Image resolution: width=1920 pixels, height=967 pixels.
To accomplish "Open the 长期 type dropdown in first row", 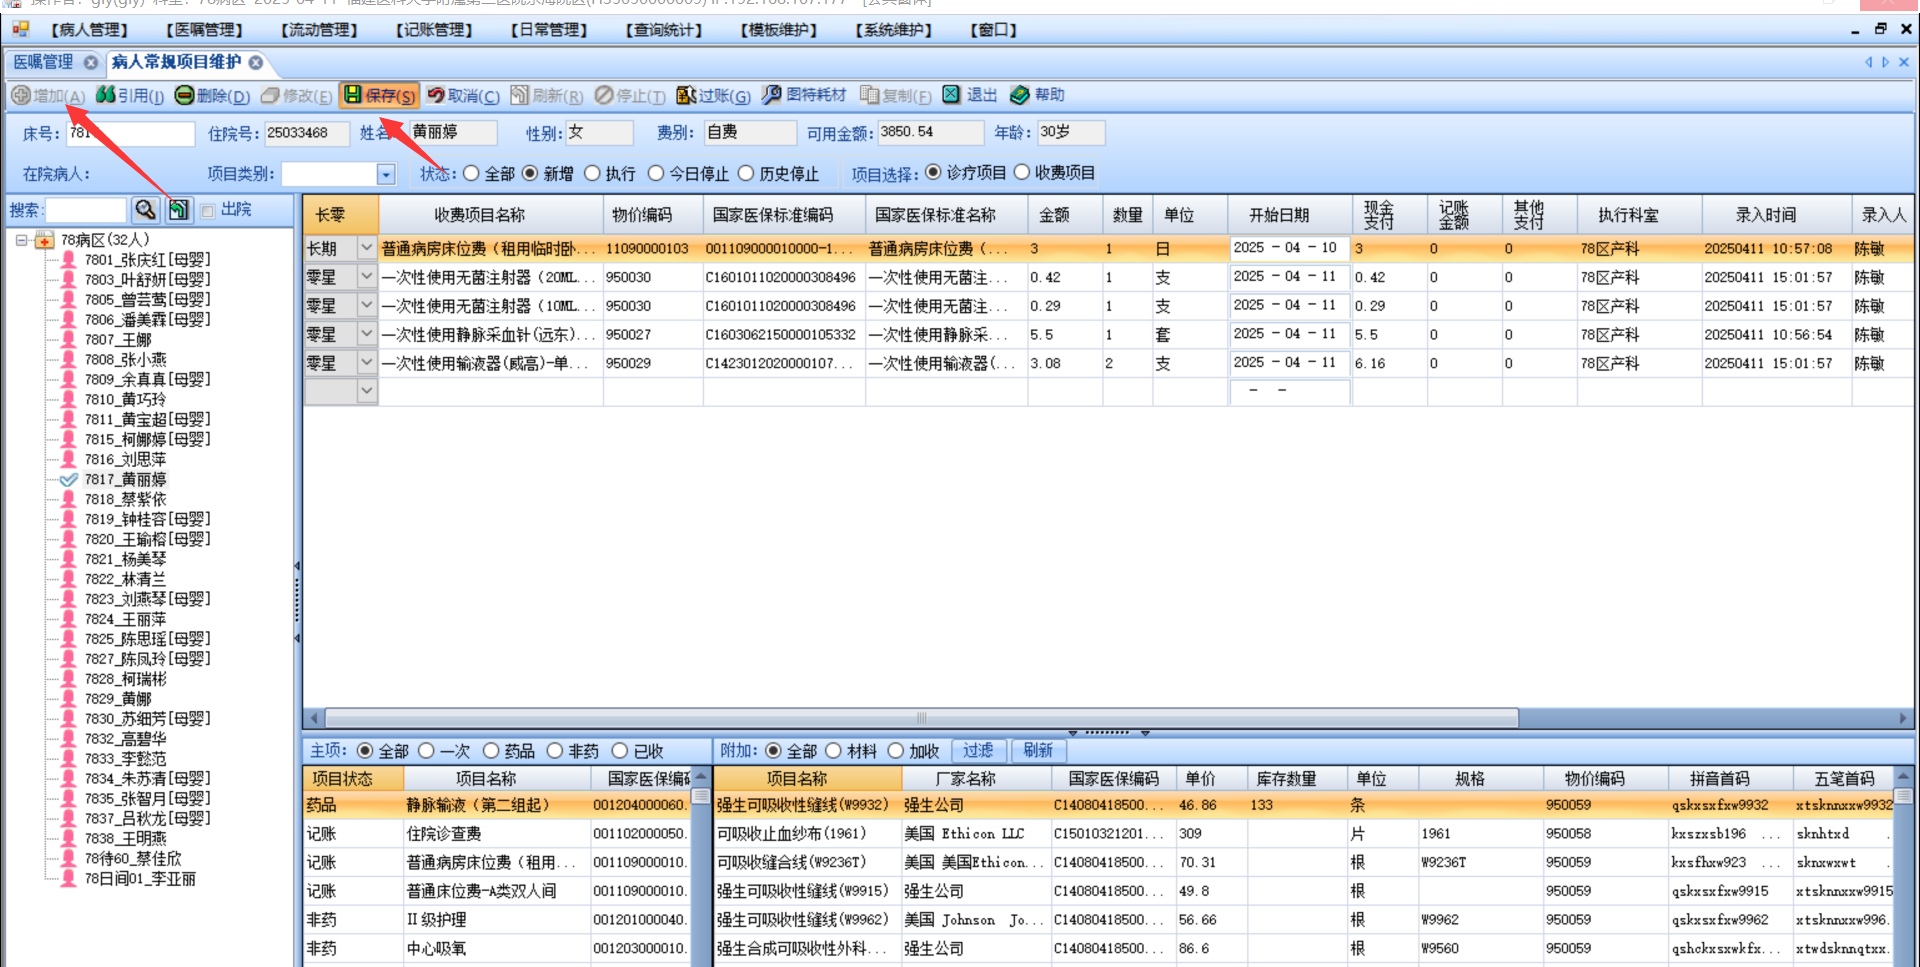I will [x=367, y=248].
